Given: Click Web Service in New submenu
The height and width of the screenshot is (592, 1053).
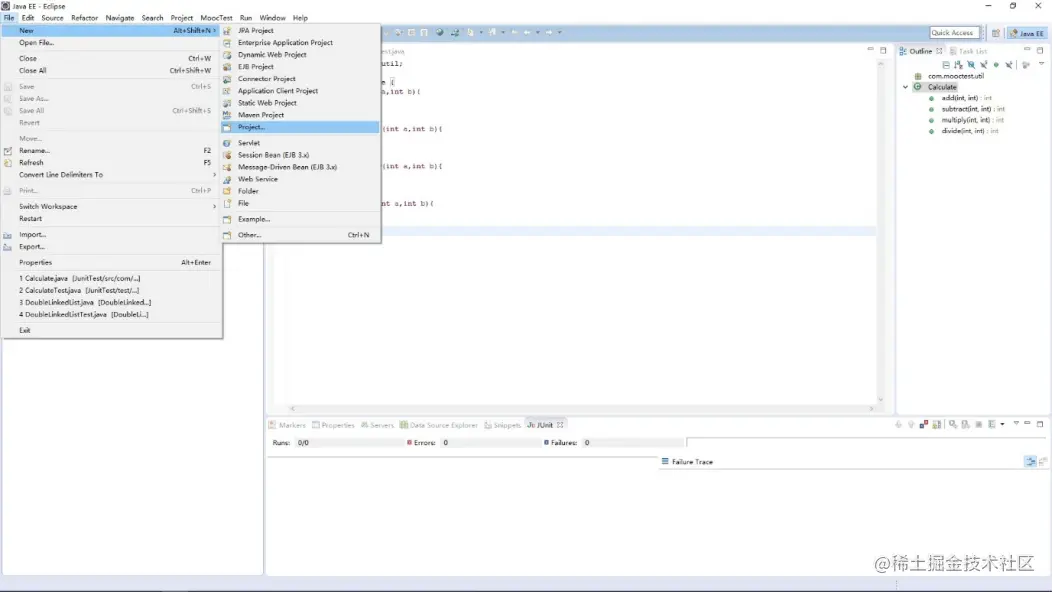Looking at the screenshot, I should pyautogui.click(x=301, y=179).
